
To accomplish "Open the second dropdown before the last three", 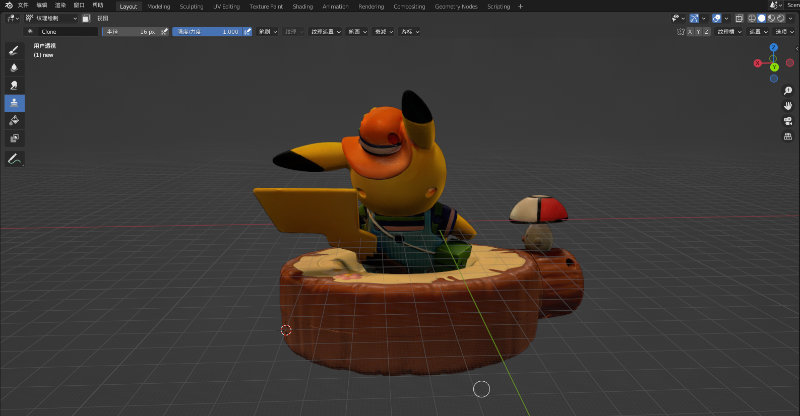I will click(324, 32).
